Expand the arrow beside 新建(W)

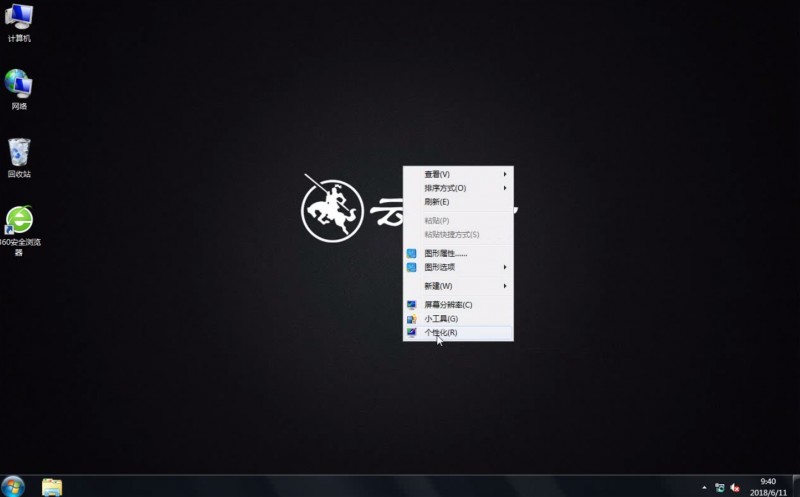coord(505,286)
